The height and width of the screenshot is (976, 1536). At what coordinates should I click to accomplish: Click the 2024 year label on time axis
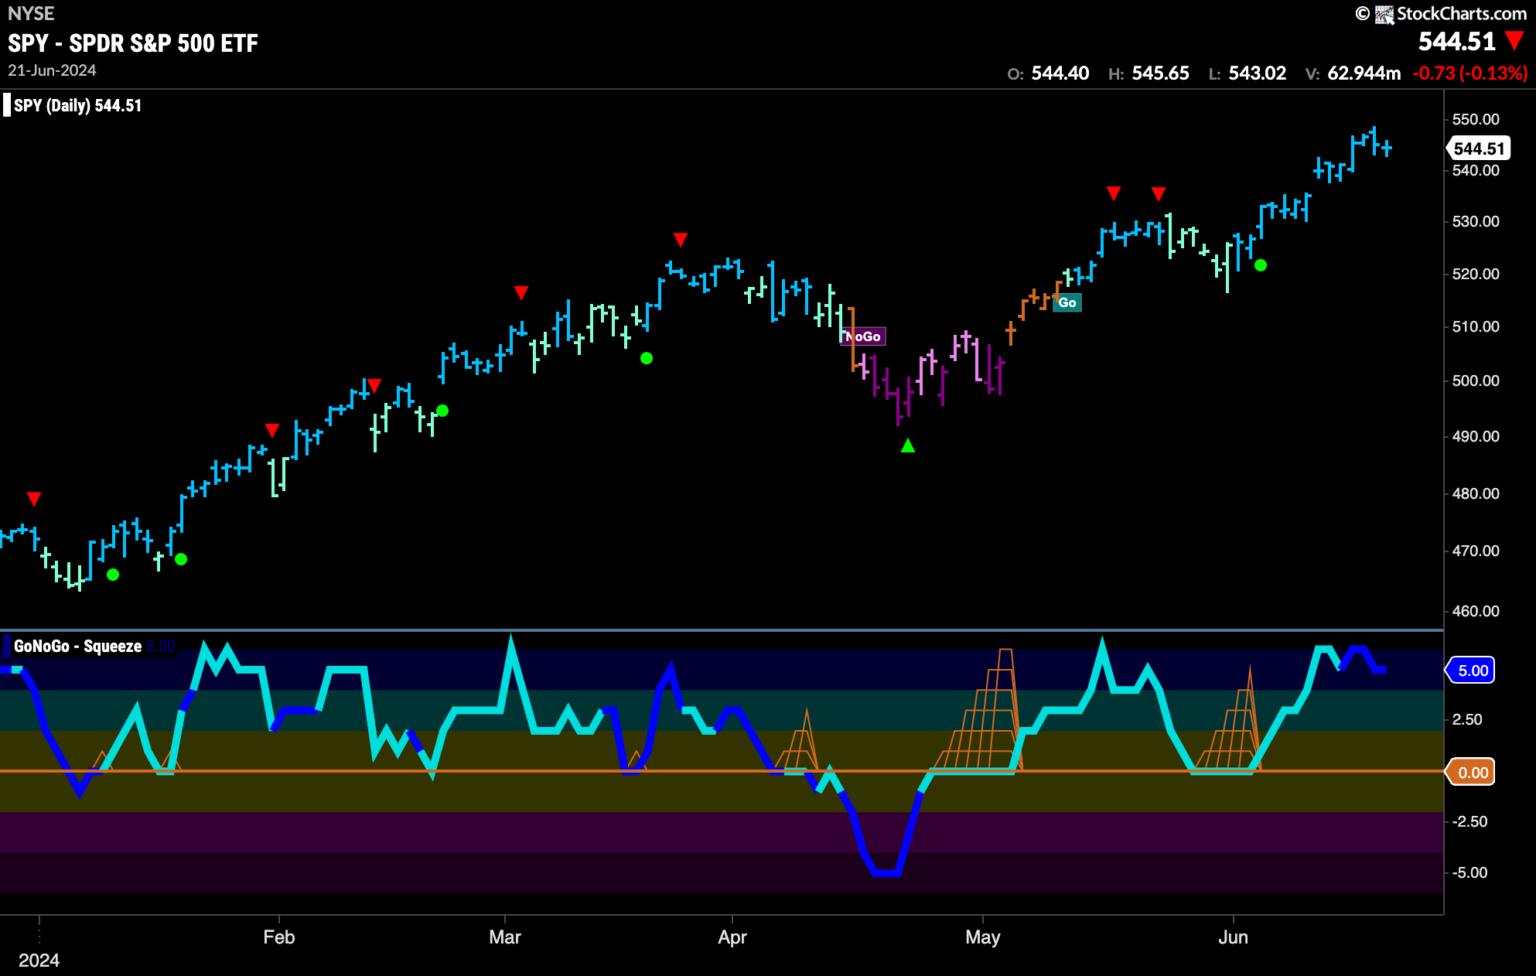pos(38,960)
